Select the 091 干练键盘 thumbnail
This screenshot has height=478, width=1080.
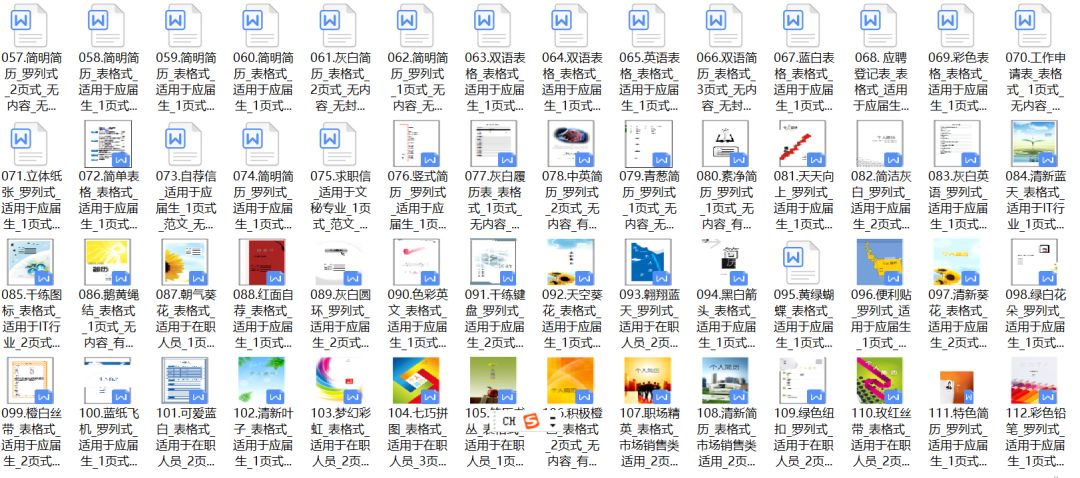tap(493, 262)
